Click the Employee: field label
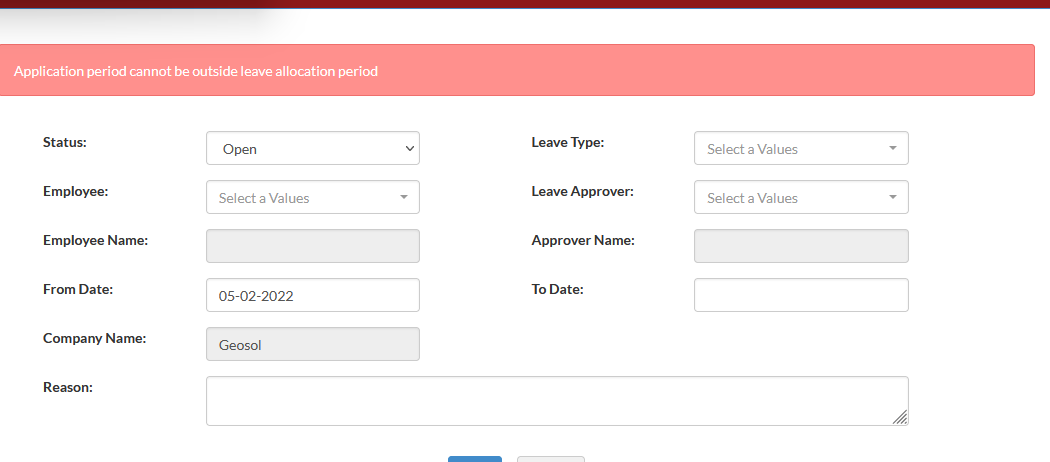The width and height of the screenshot is (1050, 462). (x=76, y=191)
